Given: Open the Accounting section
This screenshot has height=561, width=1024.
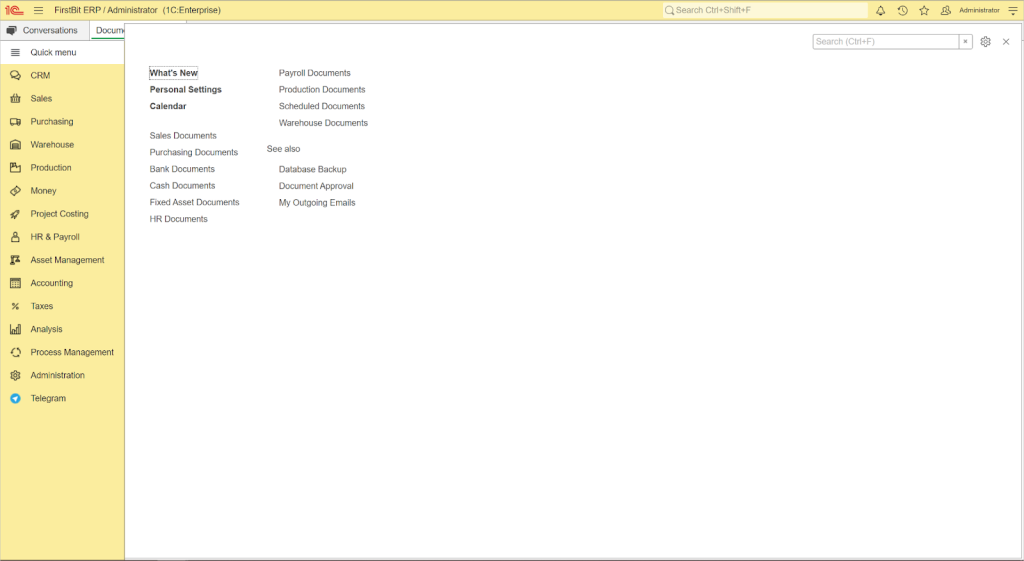Looking at the screenshot, I should [x=62, y=283].
